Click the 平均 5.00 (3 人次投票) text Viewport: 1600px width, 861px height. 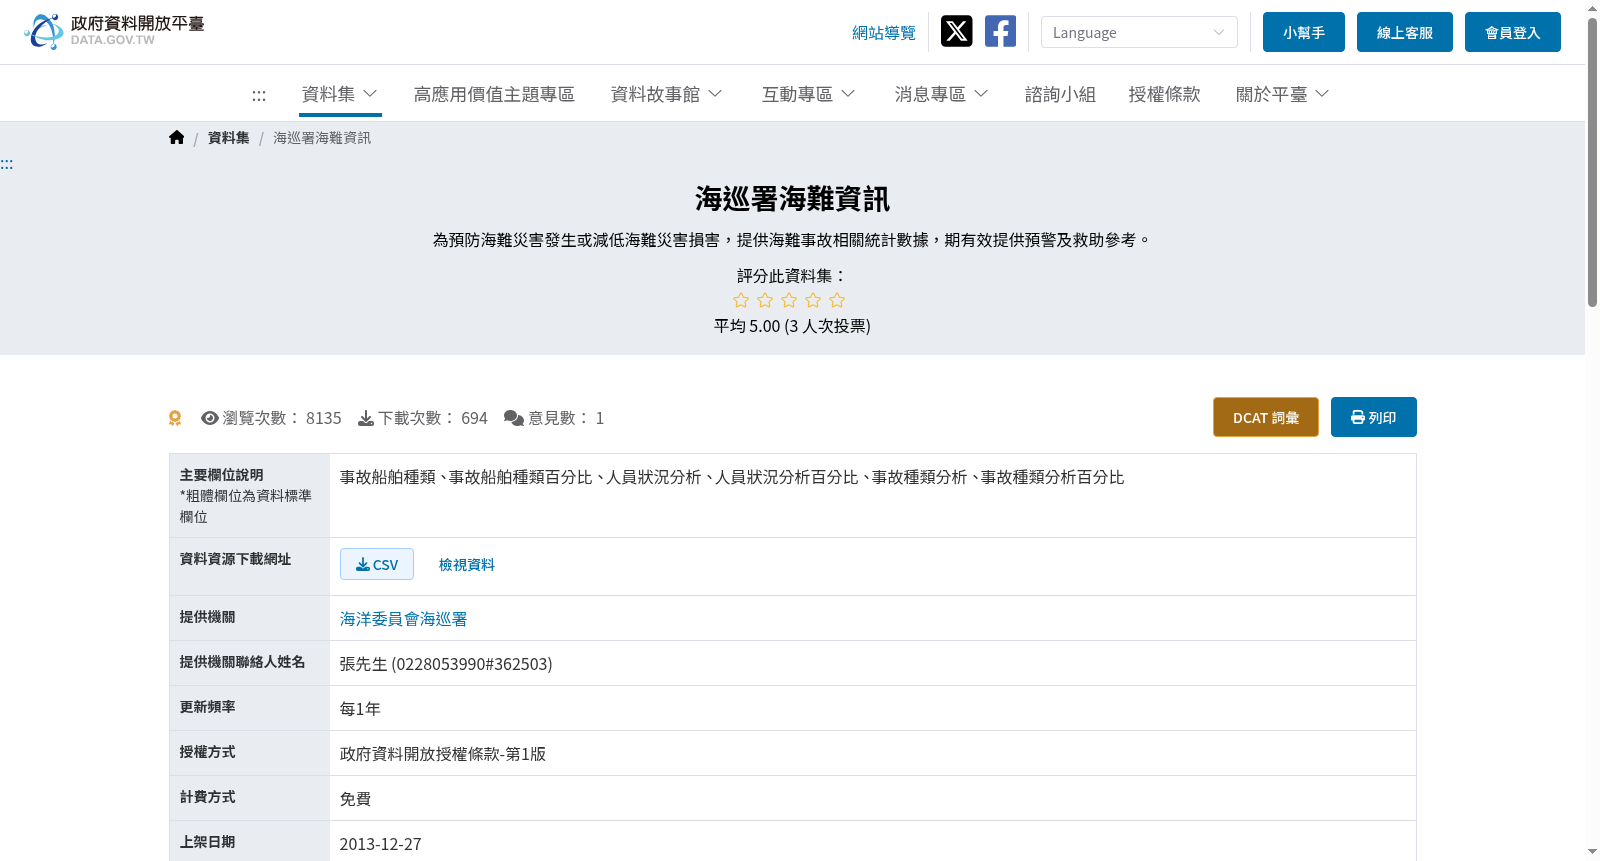click(792, 326)
